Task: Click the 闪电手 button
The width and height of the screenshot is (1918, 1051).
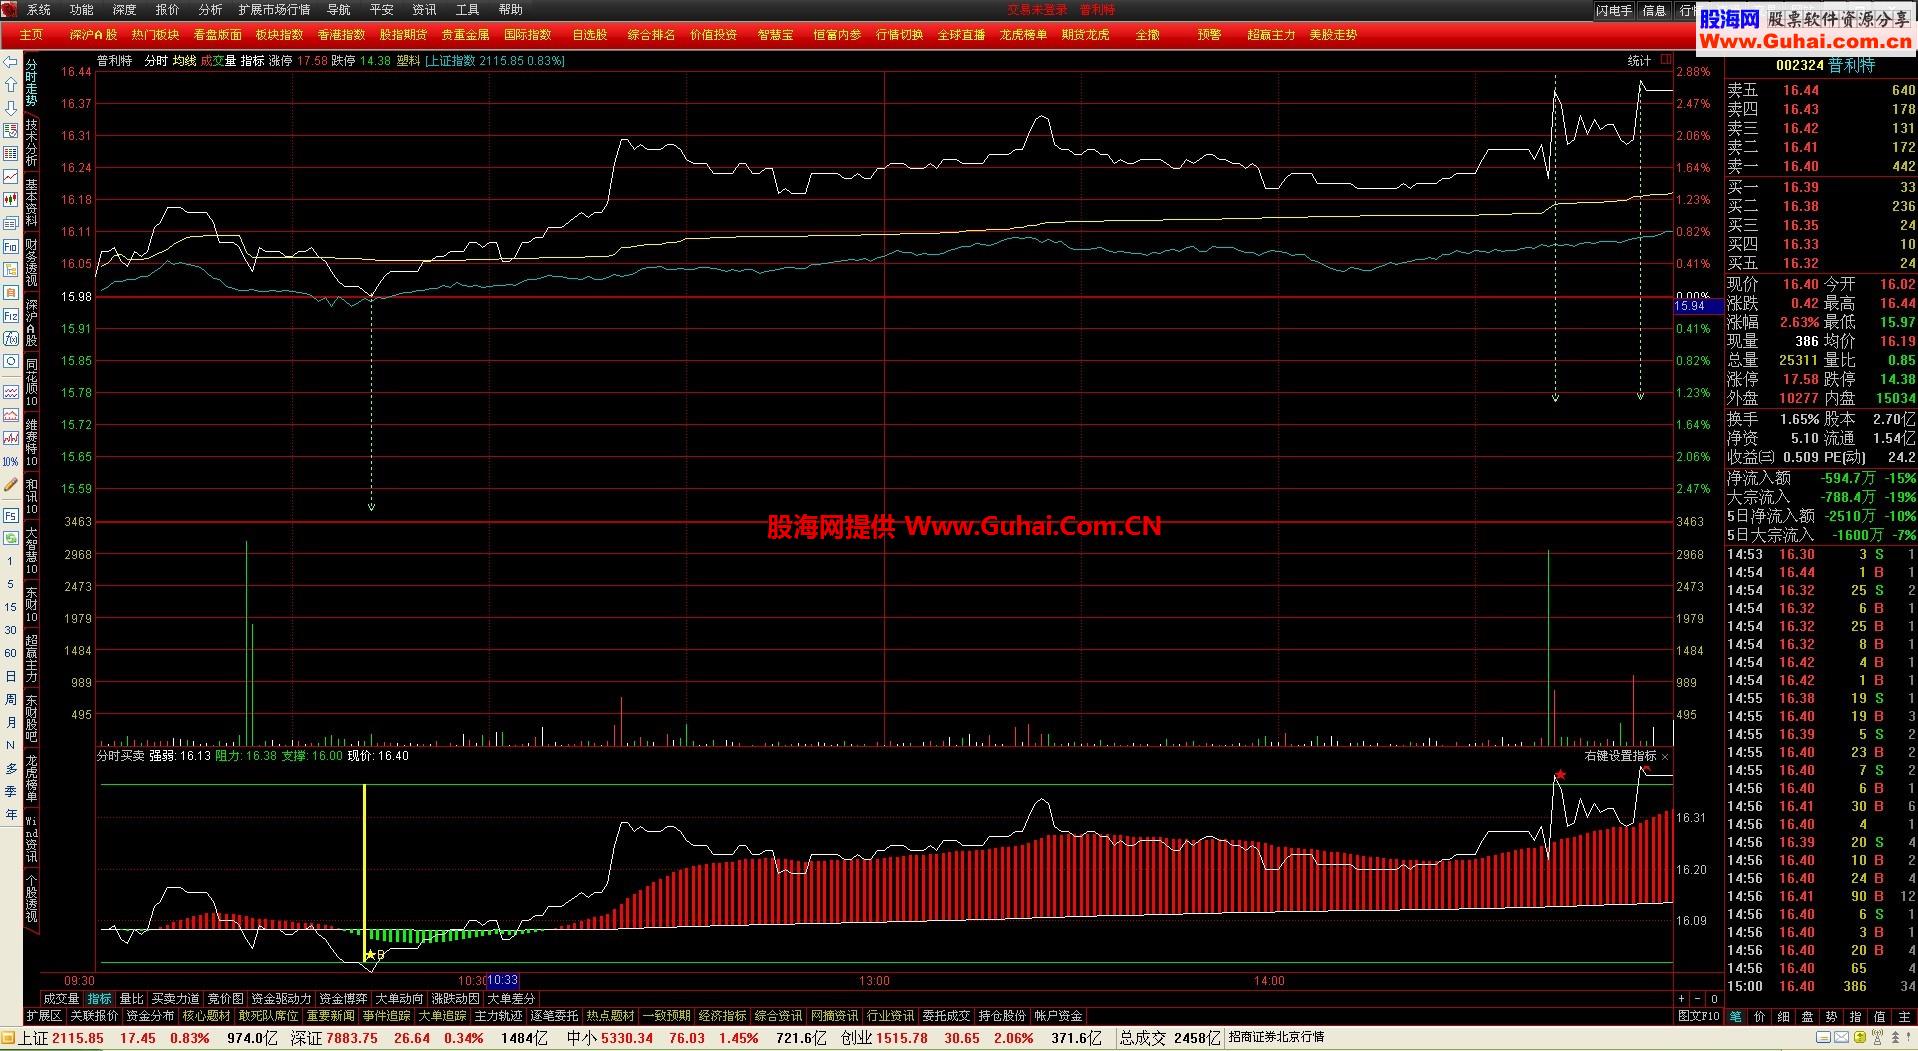Action: [x=1614, y=10]
